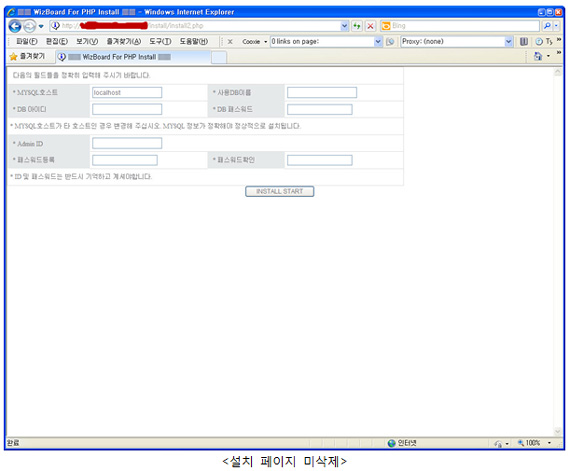Open a new blank tab
The image size is (570, 471).
click(x=219, y=57)
